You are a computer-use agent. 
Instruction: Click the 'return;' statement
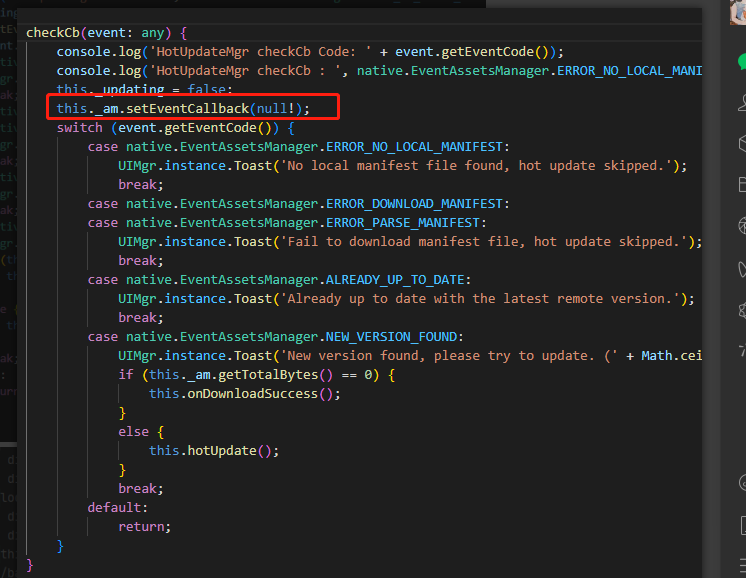pyautogui.click(x=145, y=527)
